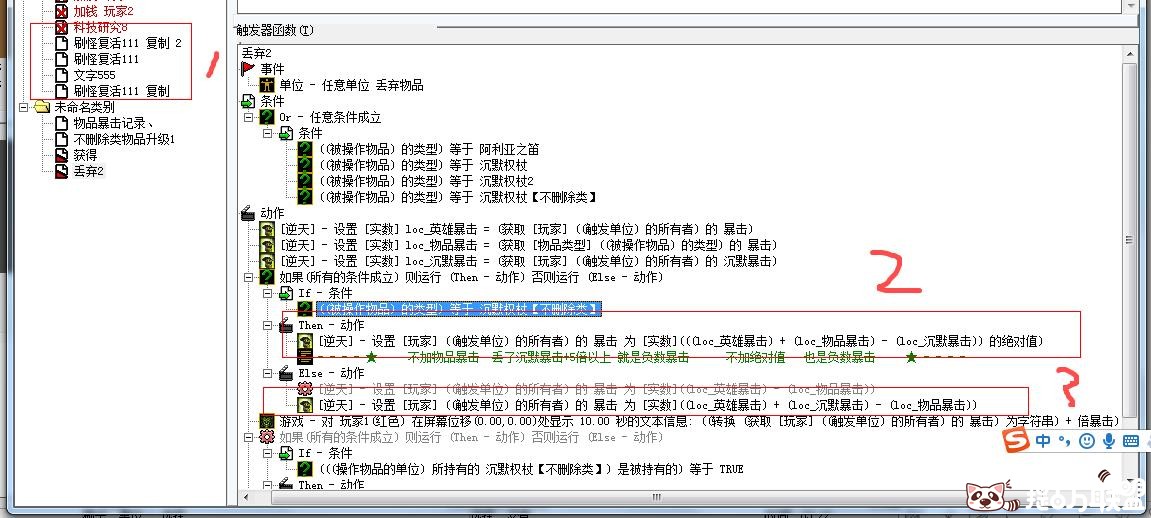
Task: Collapse the first Then - 动作 node
Action: click(267, 325)
